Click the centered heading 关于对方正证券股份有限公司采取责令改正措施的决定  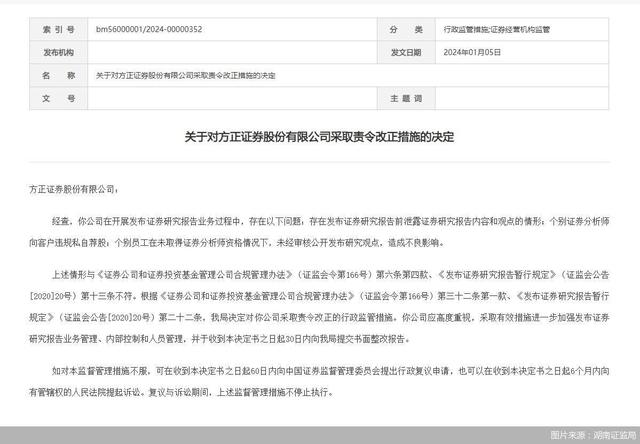pyautogui.click(x=319, y=137)
